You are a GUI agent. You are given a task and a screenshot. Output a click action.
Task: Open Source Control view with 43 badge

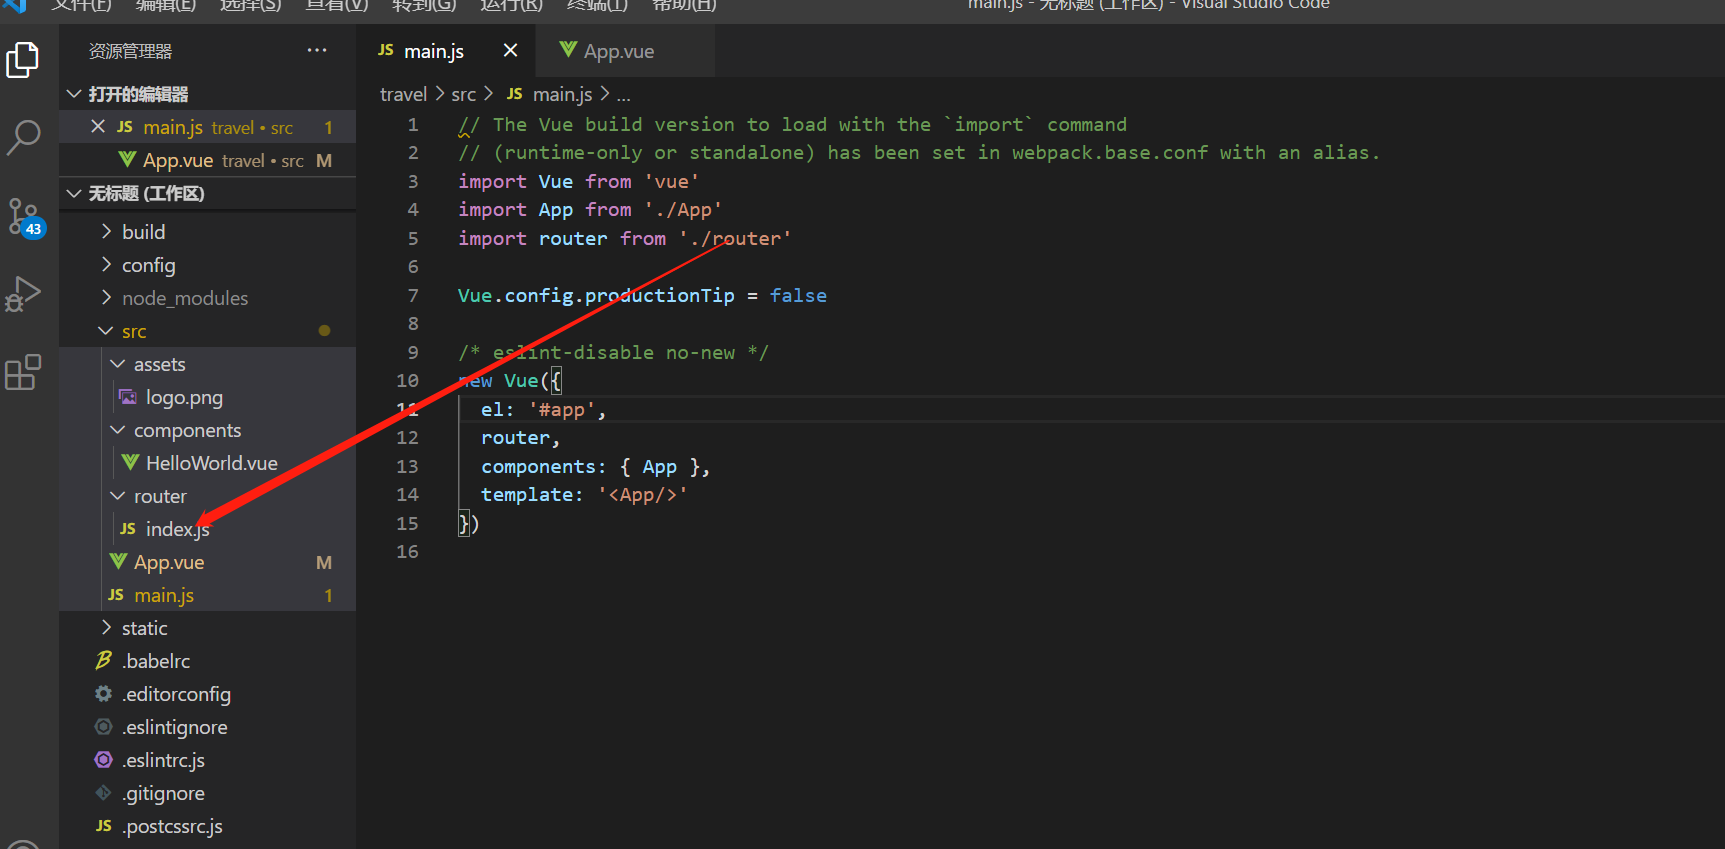[24, 217]
